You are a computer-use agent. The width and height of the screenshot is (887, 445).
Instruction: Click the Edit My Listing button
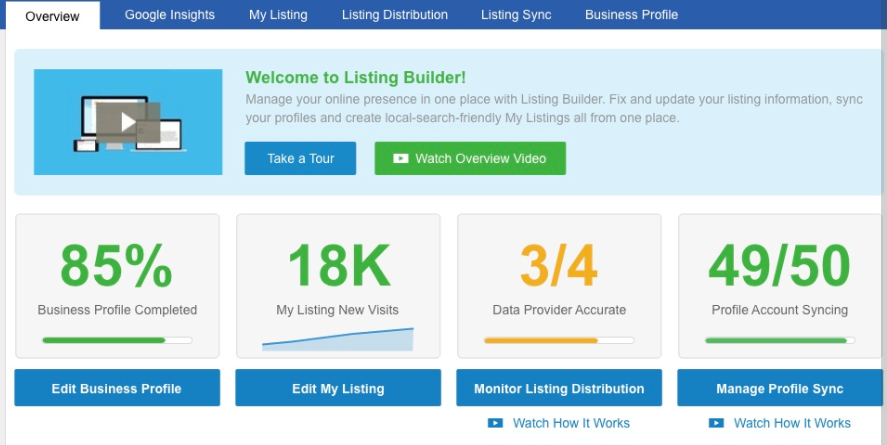(338, 388)
